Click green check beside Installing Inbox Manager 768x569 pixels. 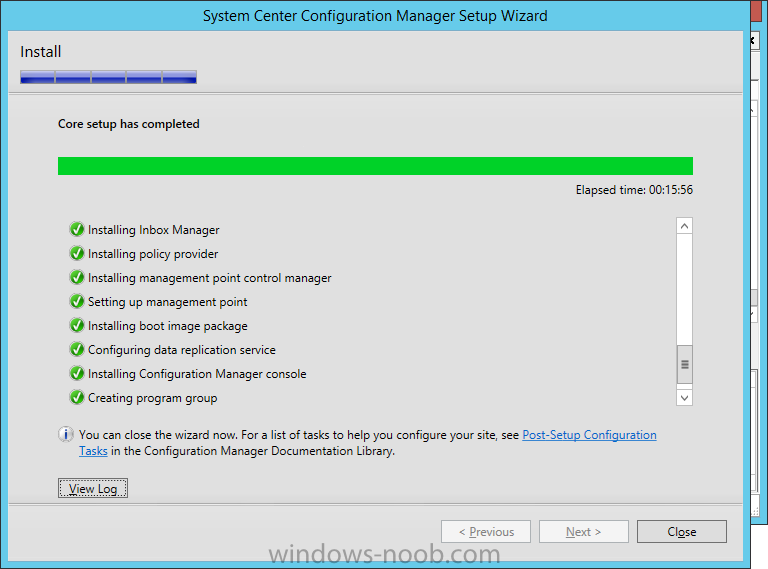pos(77,229)
